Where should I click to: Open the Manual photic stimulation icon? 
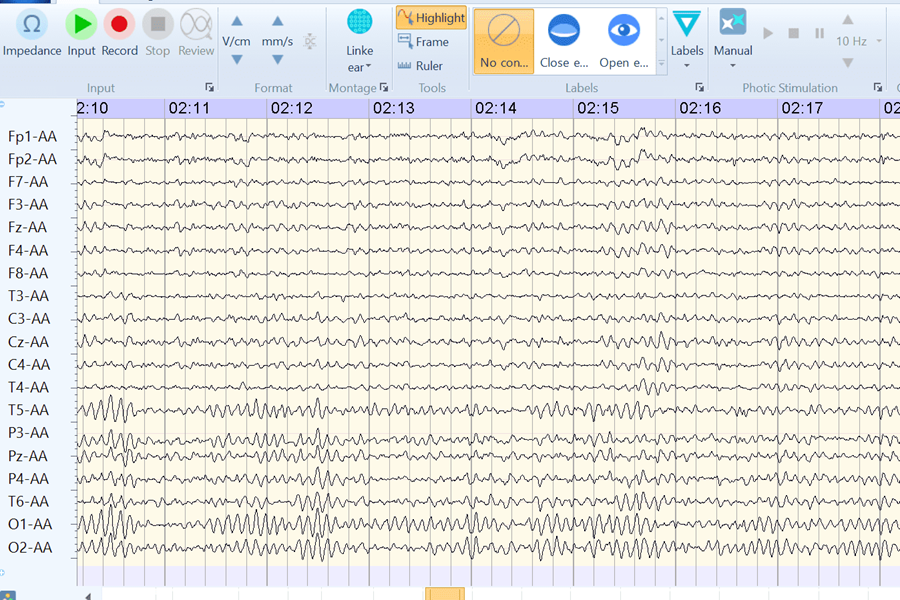733,38
